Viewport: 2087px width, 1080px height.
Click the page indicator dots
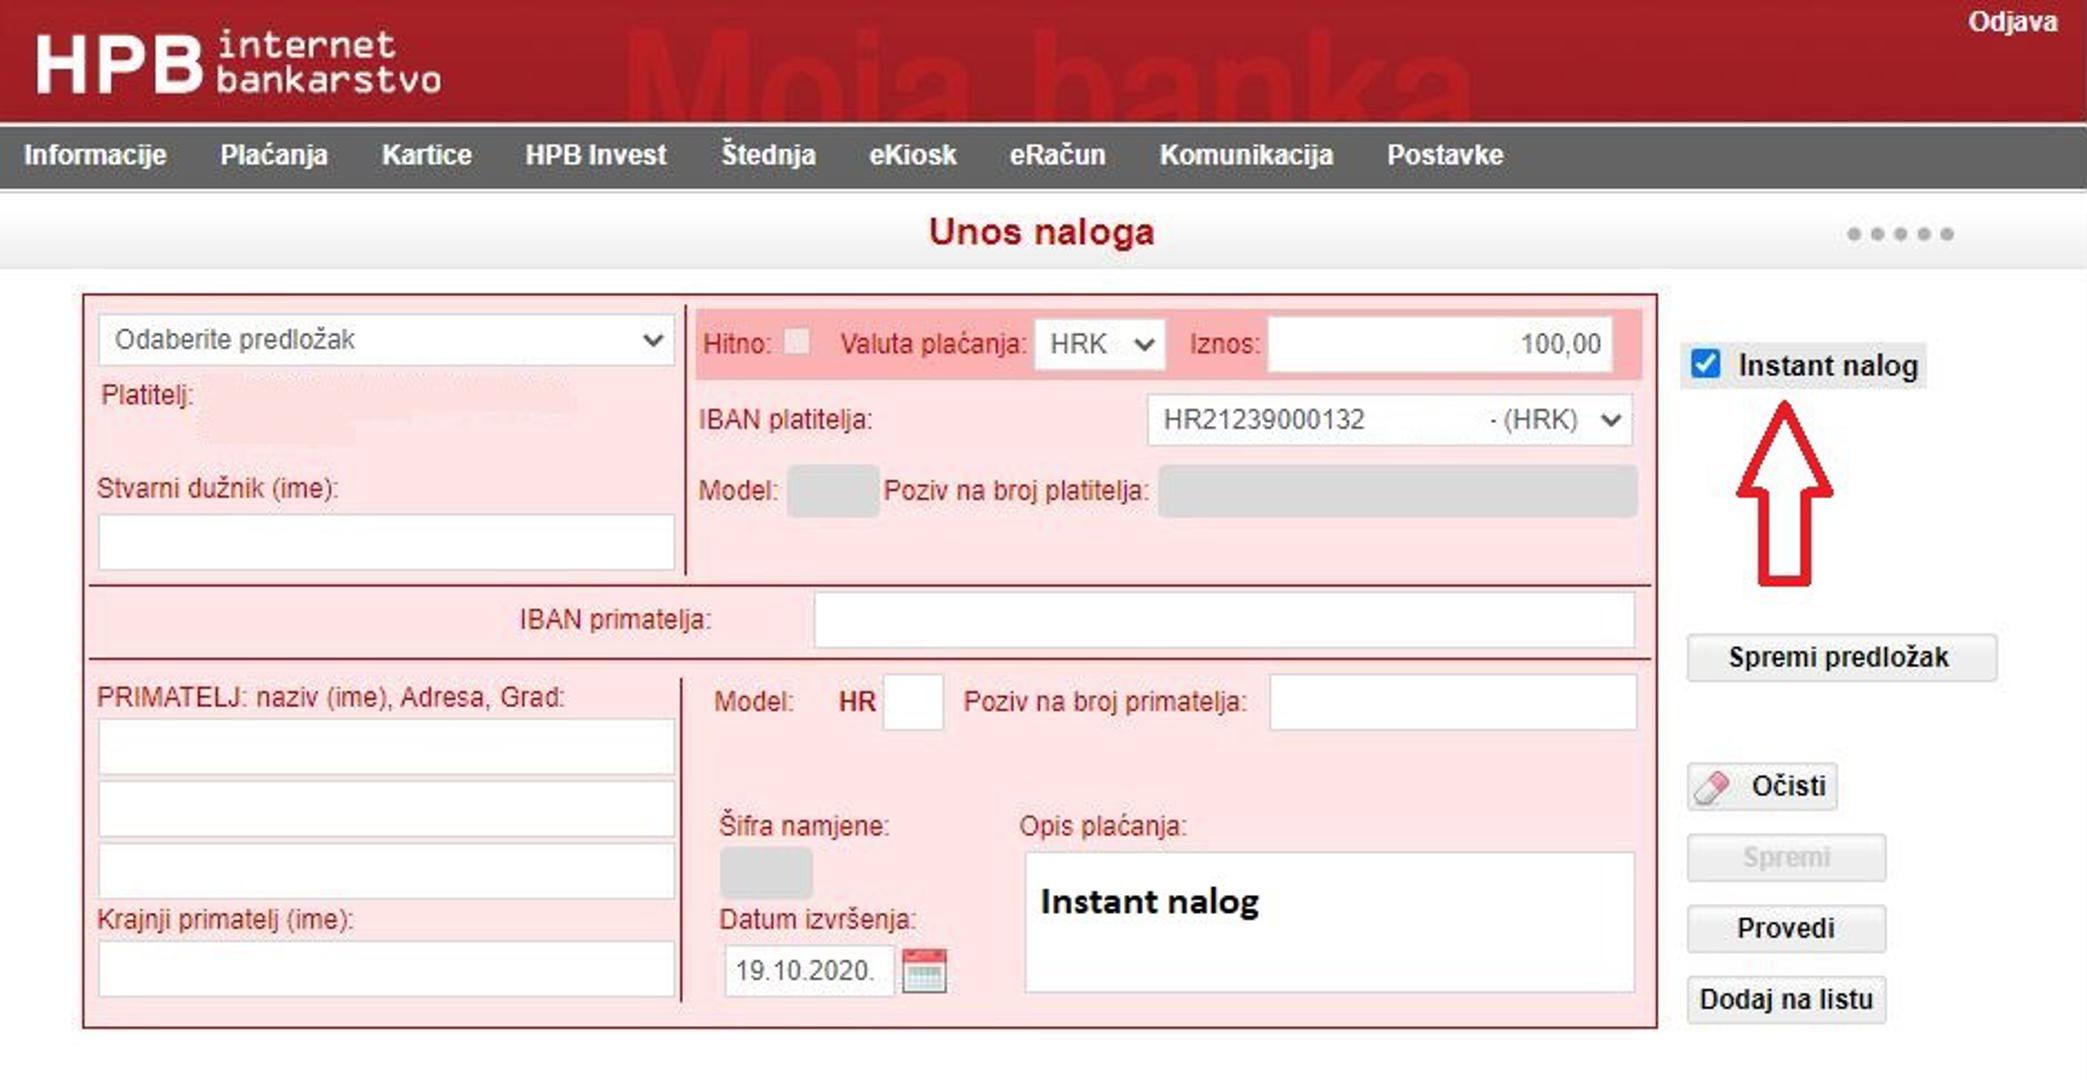(x=1899, y=234)
